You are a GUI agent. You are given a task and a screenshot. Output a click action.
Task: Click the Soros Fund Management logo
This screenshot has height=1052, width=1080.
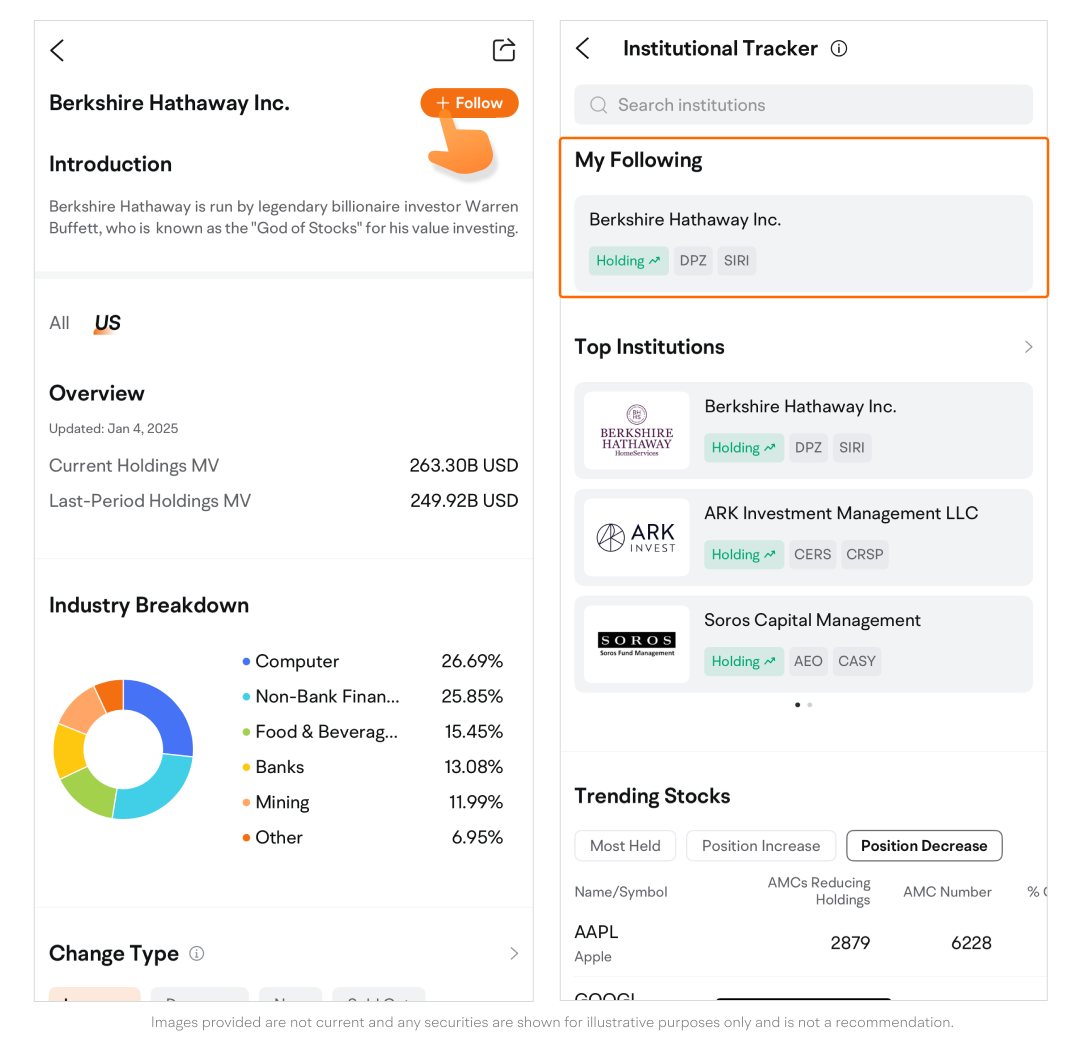[636, 644]
